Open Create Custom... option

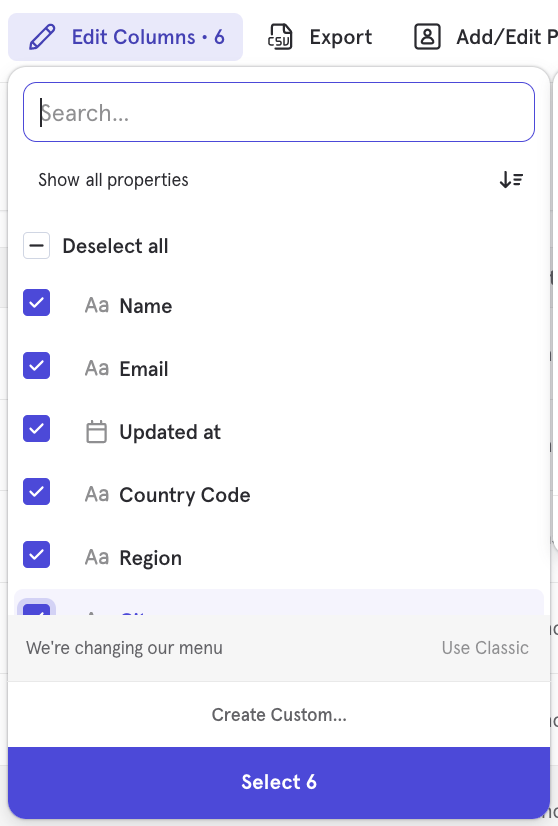[x=279, y=714]
